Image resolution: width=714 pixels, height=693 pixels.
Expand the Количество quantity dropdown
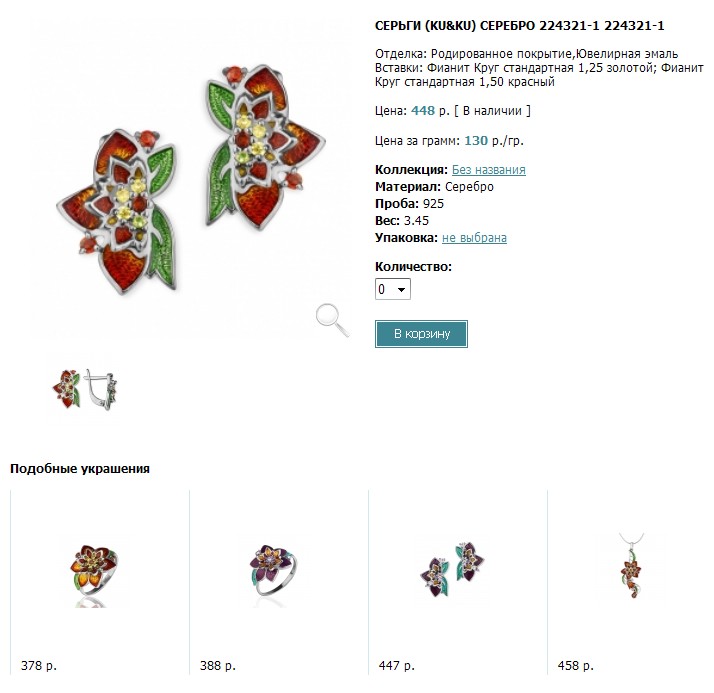[x=393, y=289]
